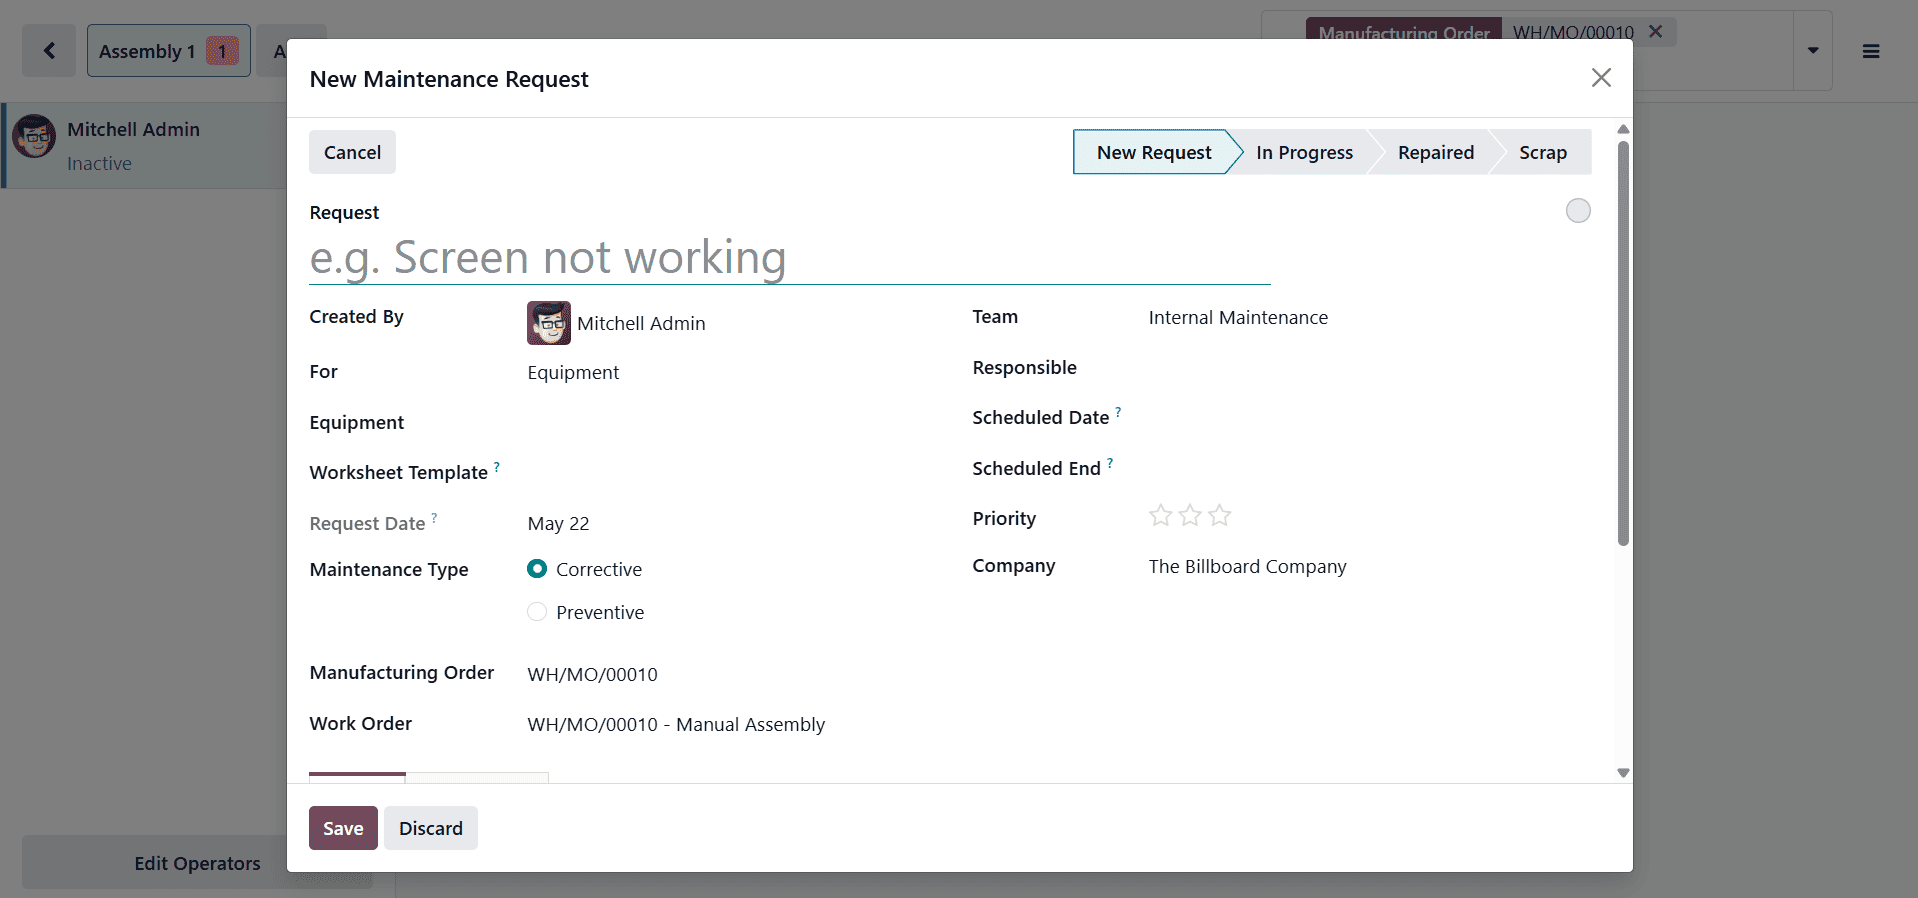Switch status to Scrap
1918x898 pixels.
[1542, 152]
